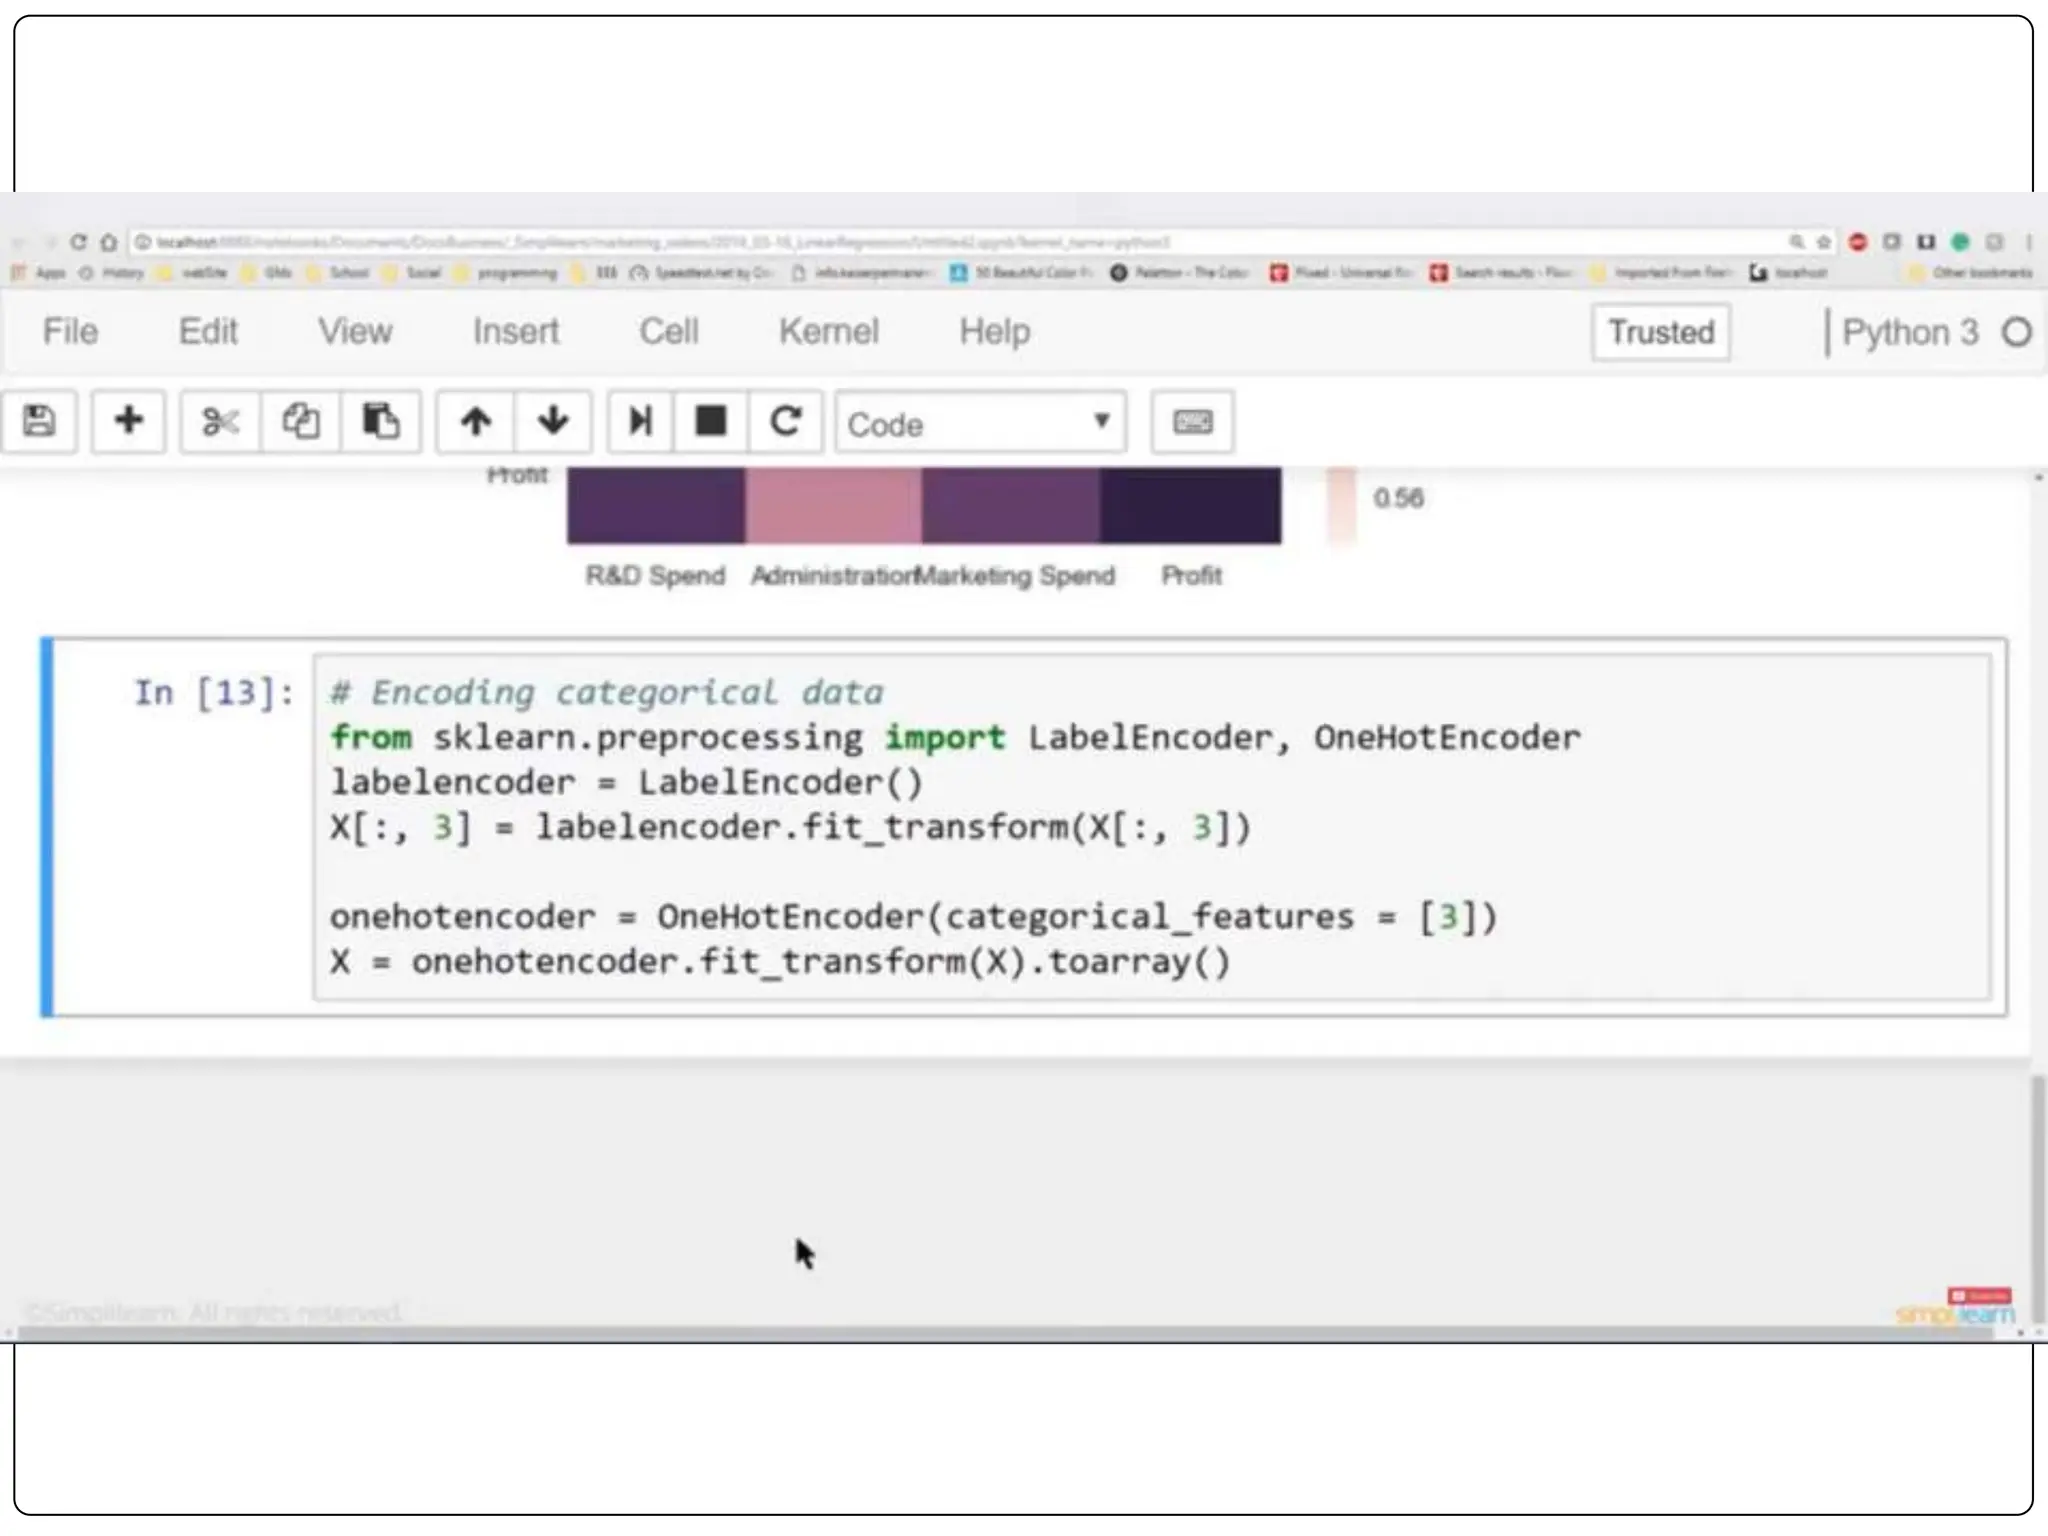This screenshot has height=1536, width=2048.
Task: Open the Insert menu
Action: (x=515, y=331)
